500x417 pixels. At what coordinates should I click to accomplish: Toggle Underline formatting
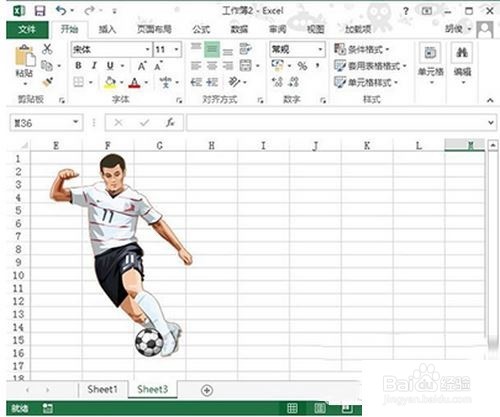click(110, 66)
